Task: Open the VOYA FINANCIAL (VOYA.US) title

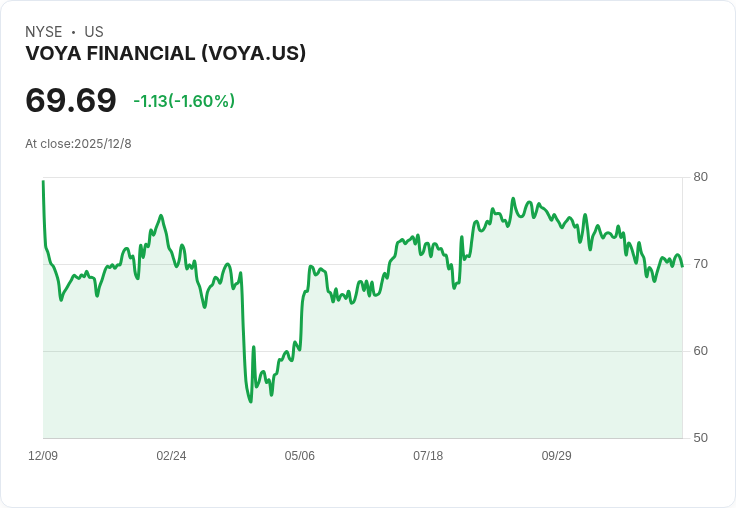Action: click(165, 53)
